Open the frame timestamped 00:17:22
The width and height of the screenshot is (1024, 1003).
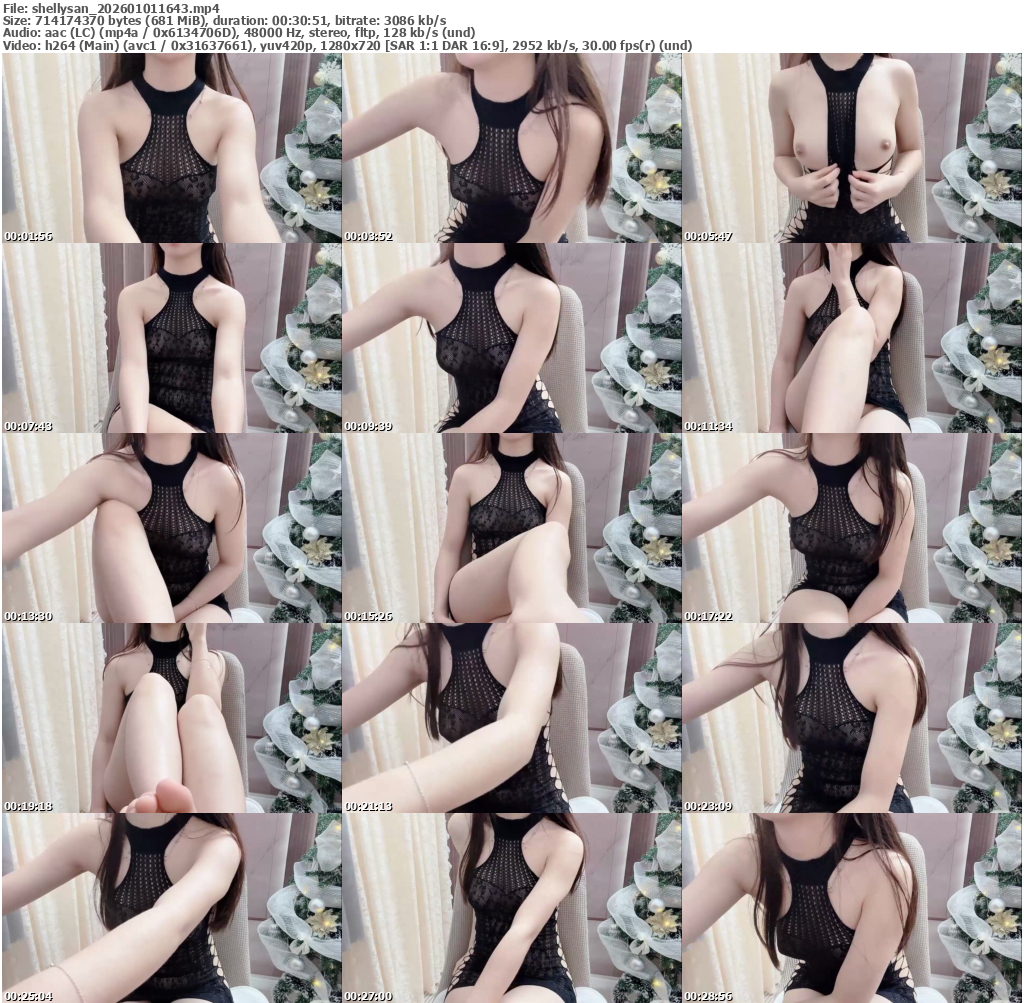tap(851, 528)
